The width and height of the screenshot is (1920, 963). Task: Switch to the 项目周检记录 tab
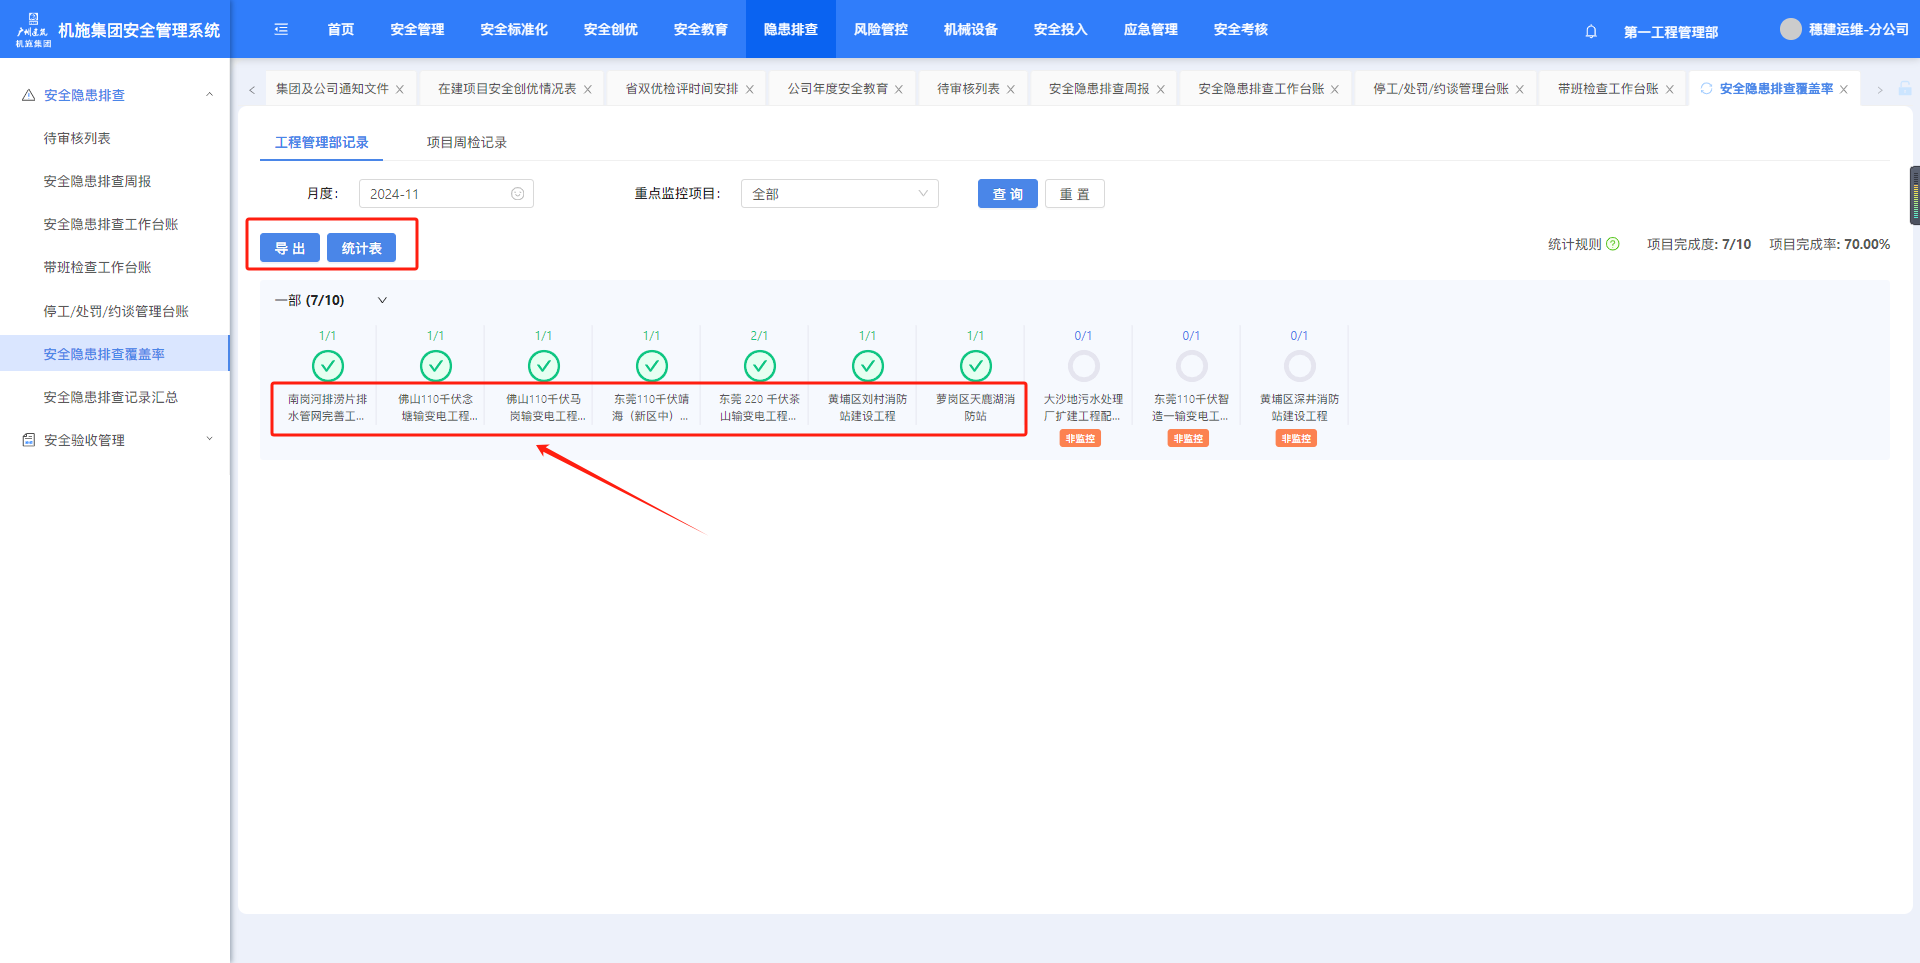point(466,142)
